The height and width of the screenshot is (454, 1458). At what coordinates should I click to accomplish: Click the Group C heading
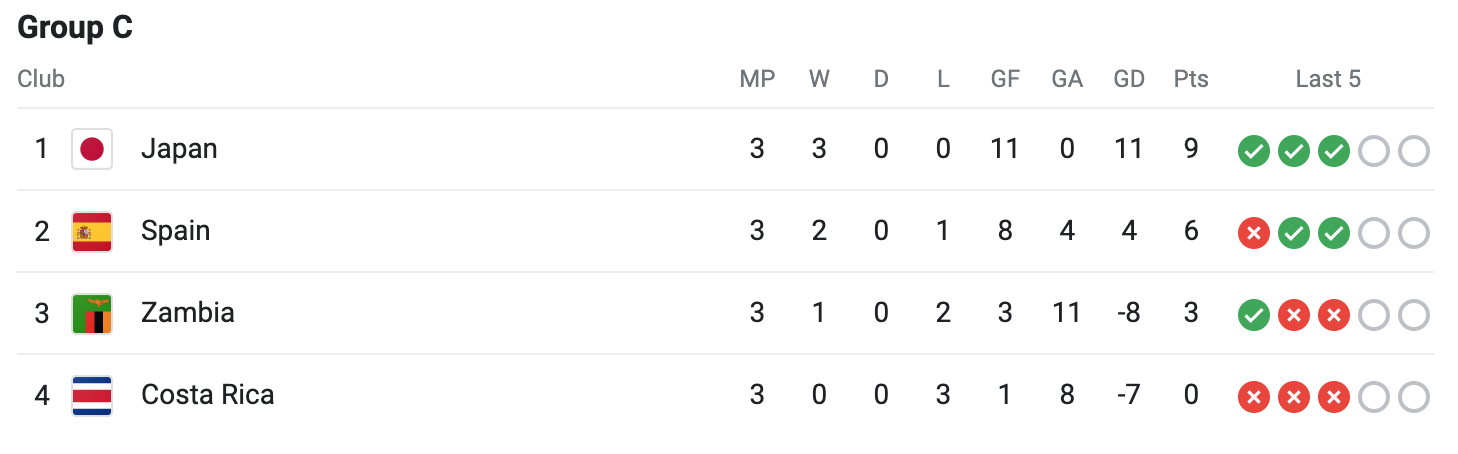(75, 28)
